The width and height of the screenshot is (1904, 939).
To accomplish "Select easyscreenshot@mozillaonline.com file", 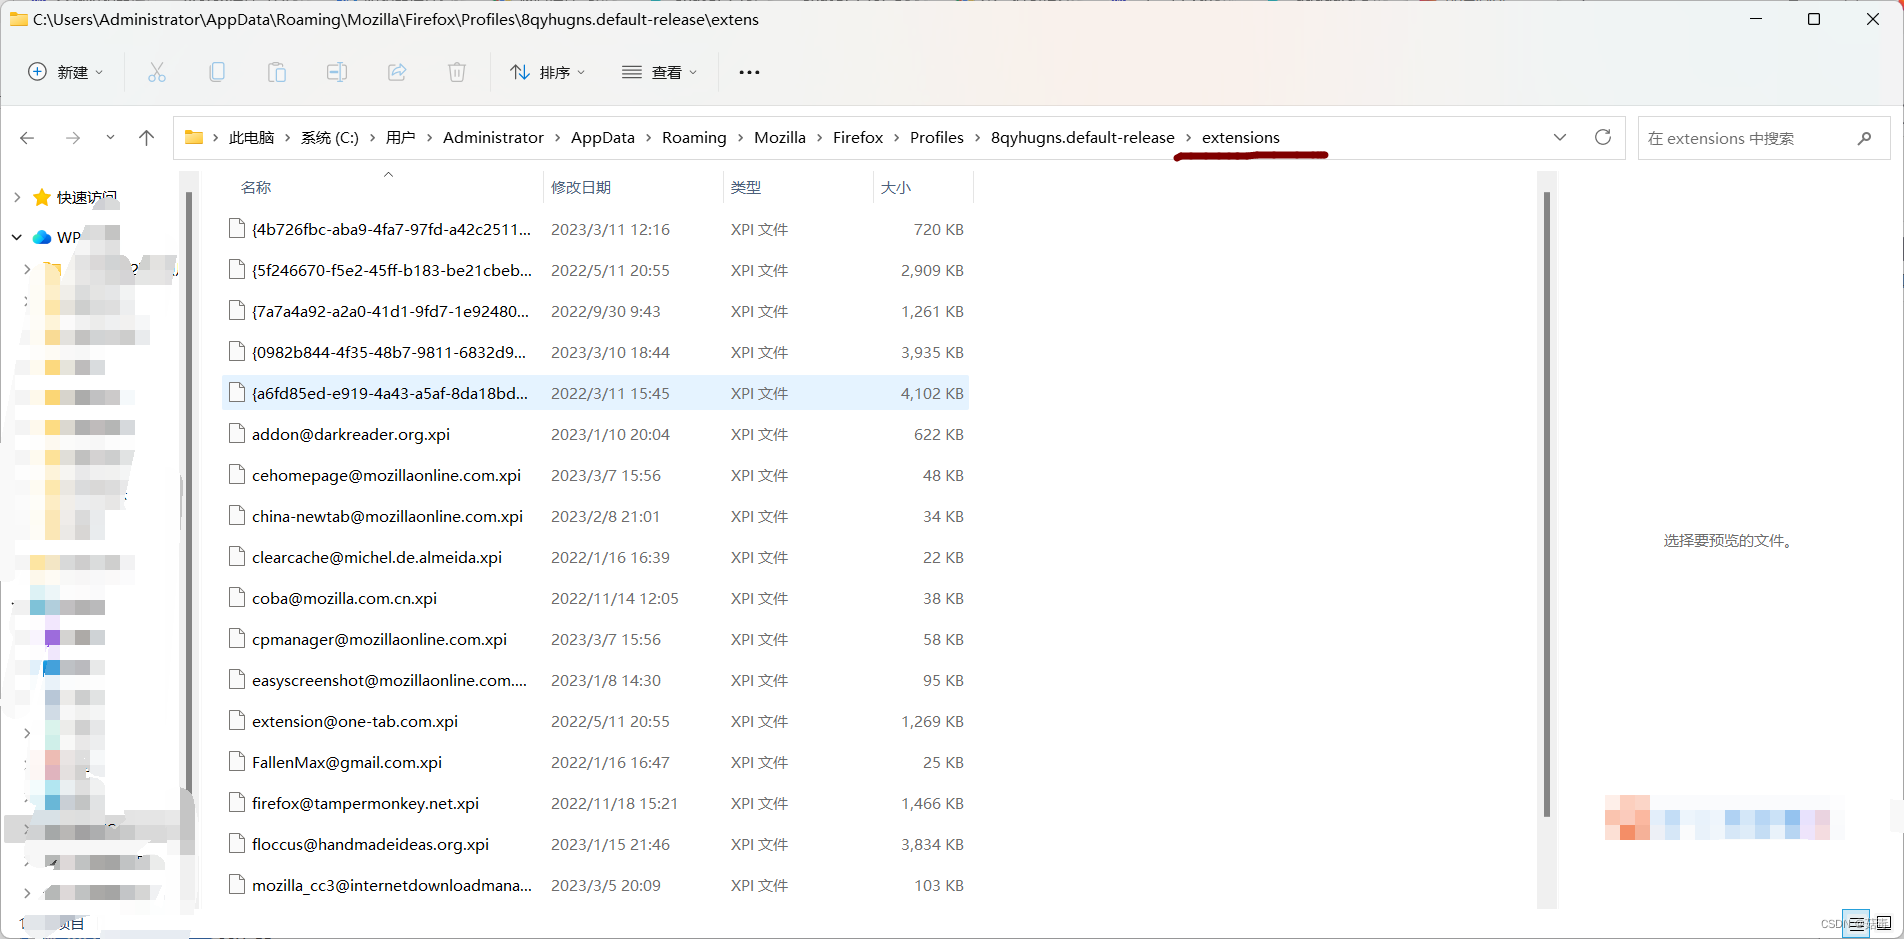I will pyautogui.click(x=595, y=680).
